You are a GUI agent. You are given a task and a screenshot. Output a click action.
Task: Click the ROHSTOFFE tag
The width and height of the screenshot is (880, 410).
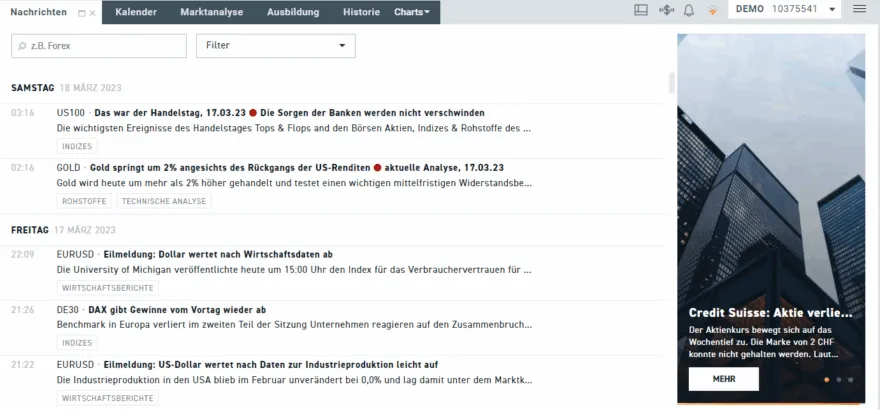84,201
